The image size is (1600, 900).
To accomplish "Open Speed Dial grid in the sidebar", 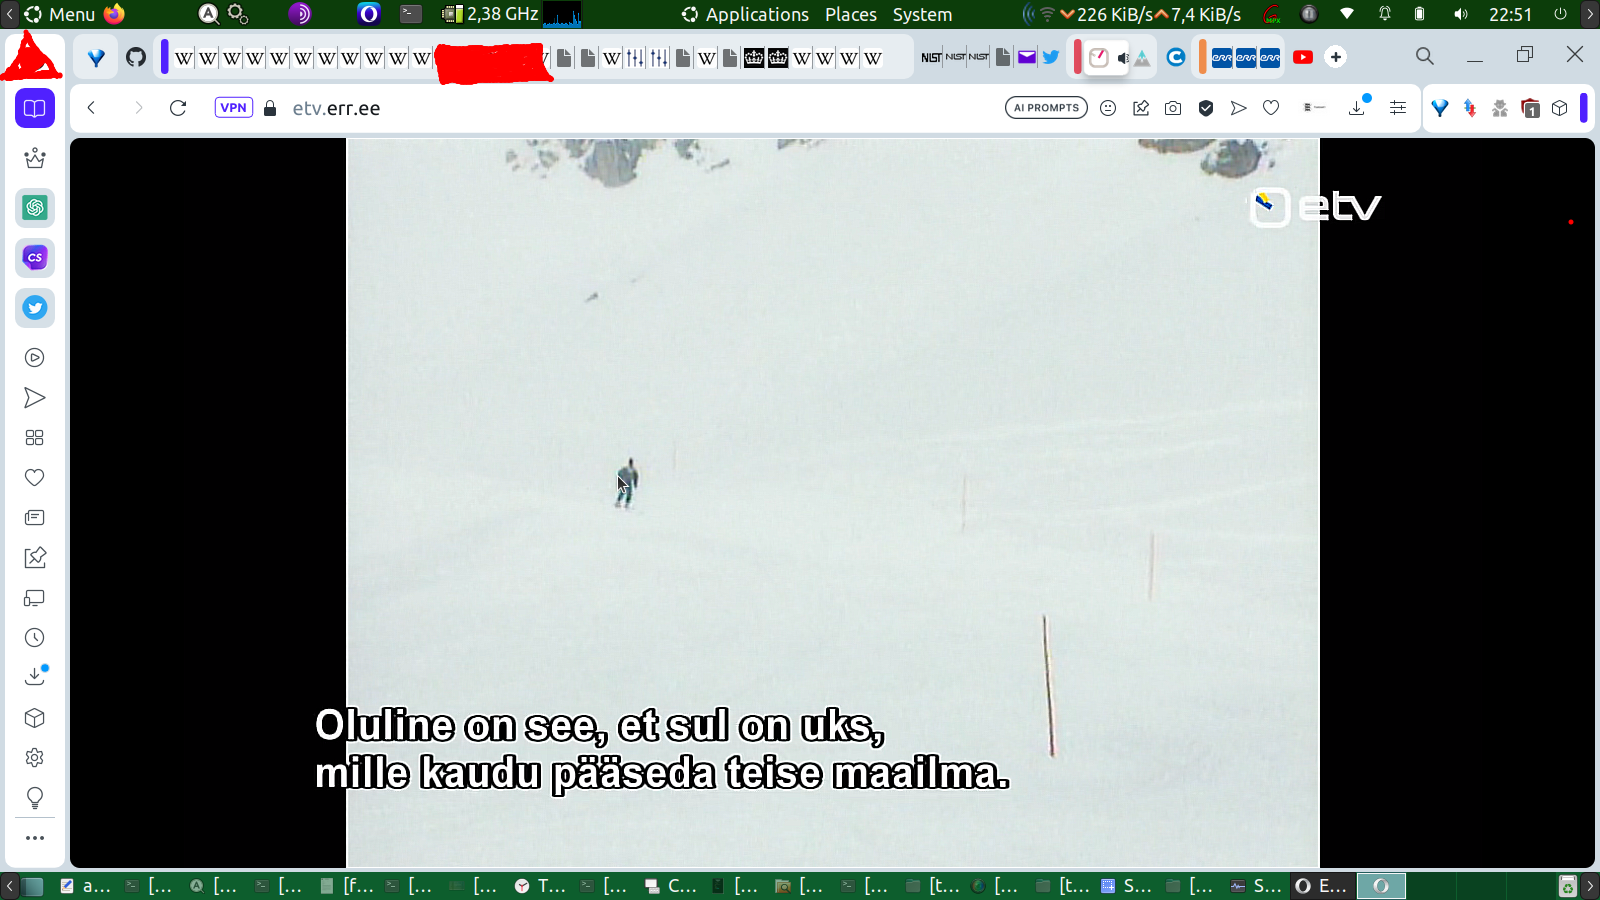I will (35, 438).
